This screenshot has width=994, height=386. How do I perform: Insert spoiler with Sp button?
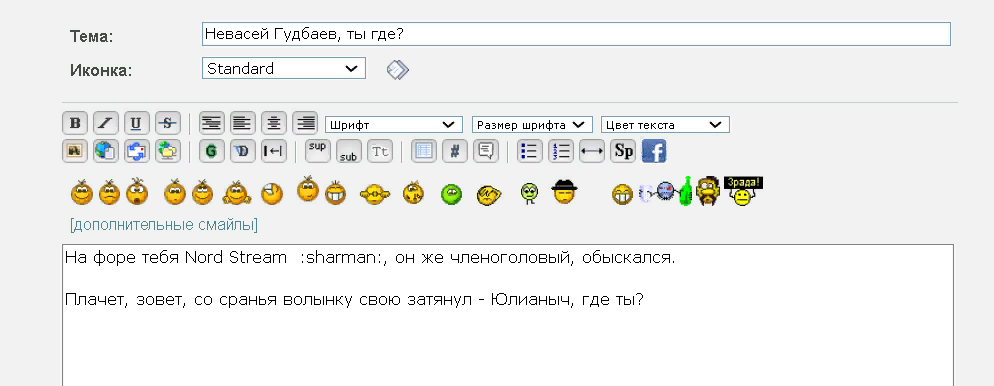click(x=623, y=151)
